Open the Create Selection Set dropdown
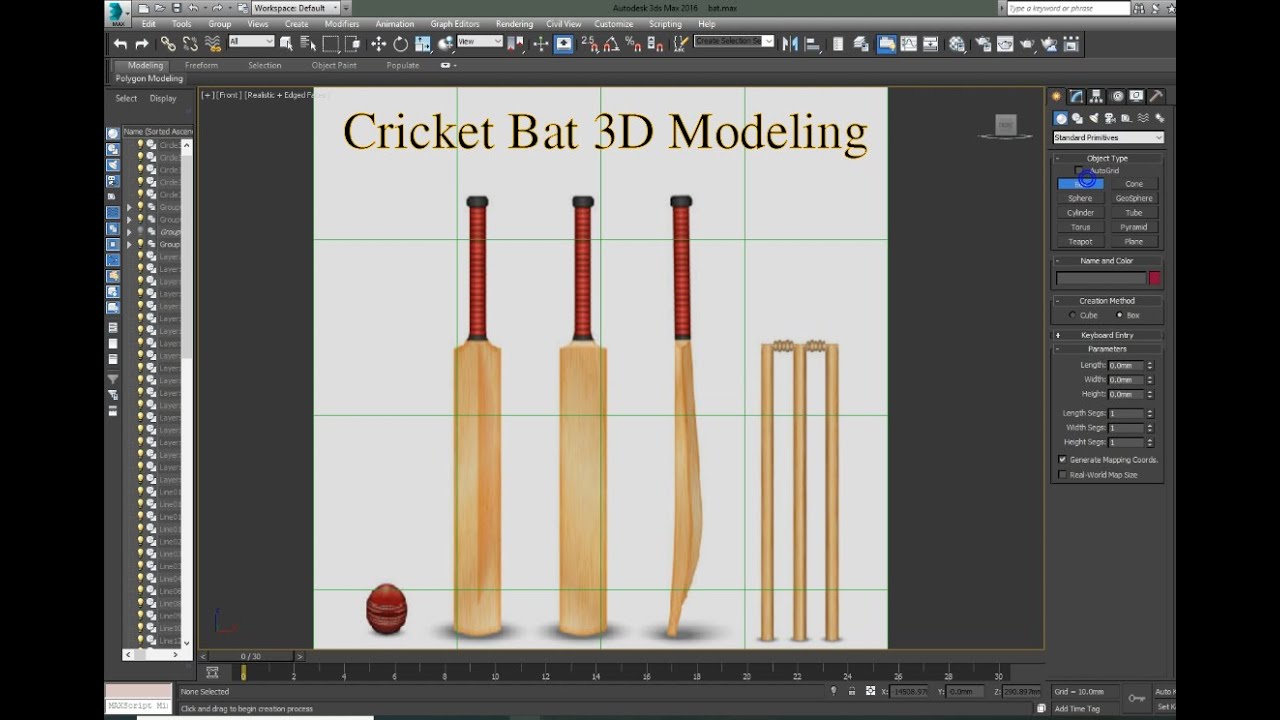Screen dimensions: 1280x720 pos(734,41)
